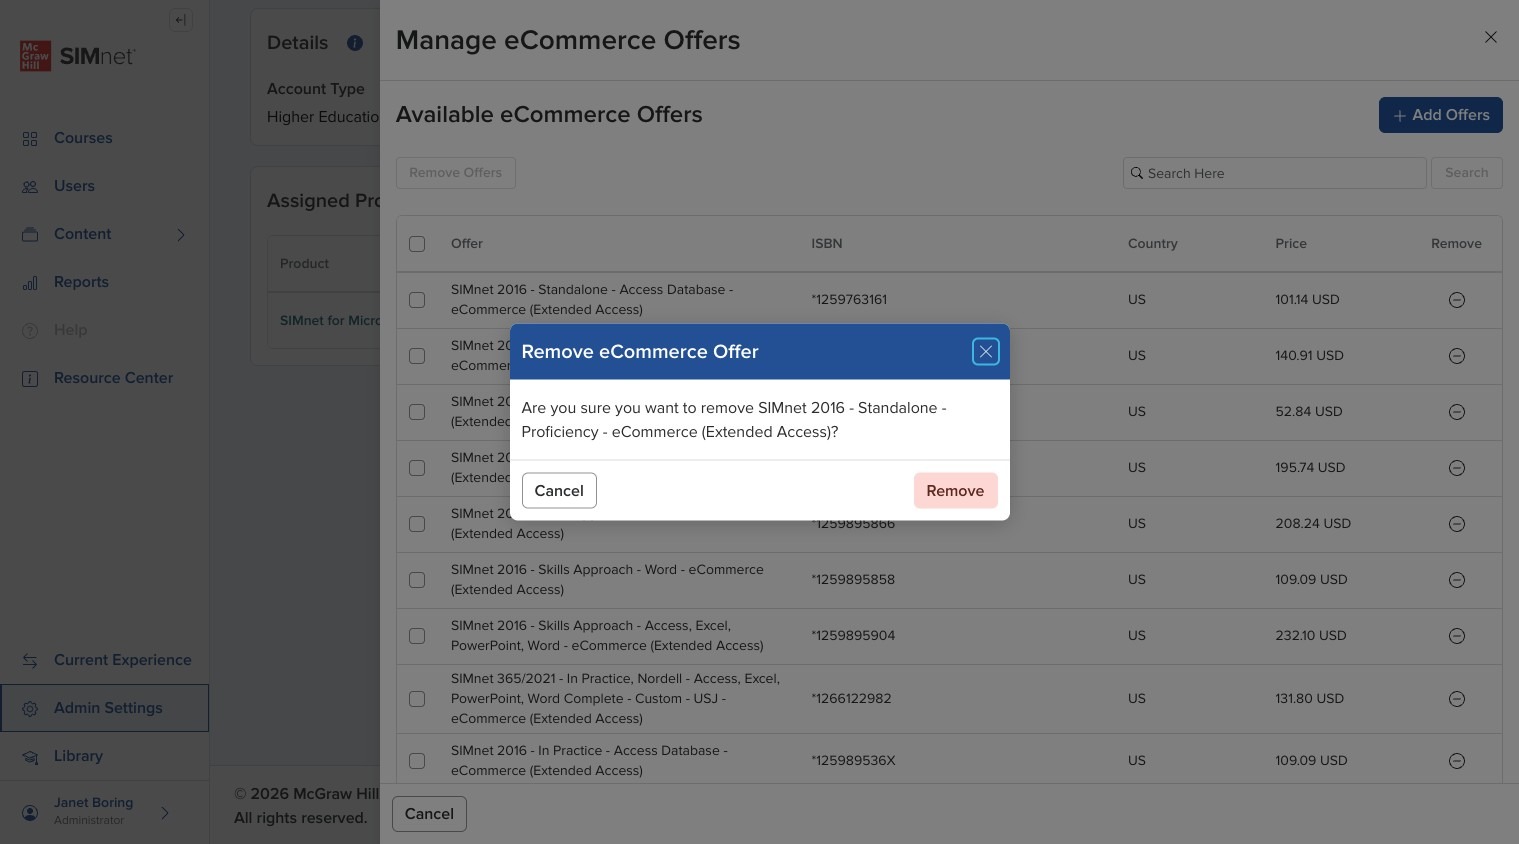Click the Reports bar chart icon
The height and width of the screenshot is (844, 1519).
coord(30,283)
